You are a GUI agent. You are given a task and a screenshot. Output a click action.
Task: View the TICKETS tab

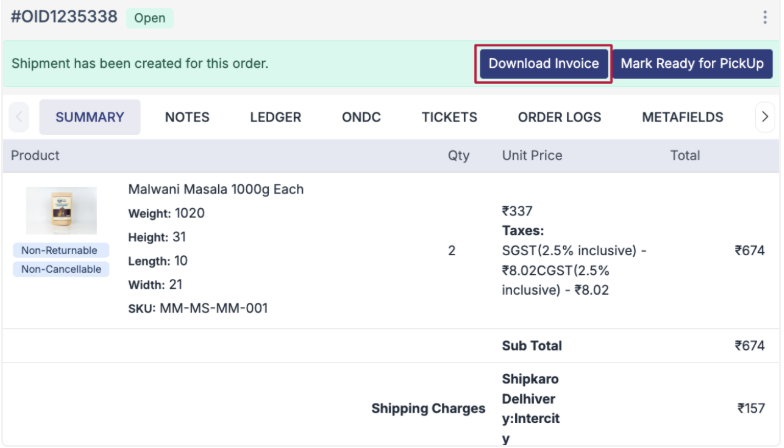(449, 117)
